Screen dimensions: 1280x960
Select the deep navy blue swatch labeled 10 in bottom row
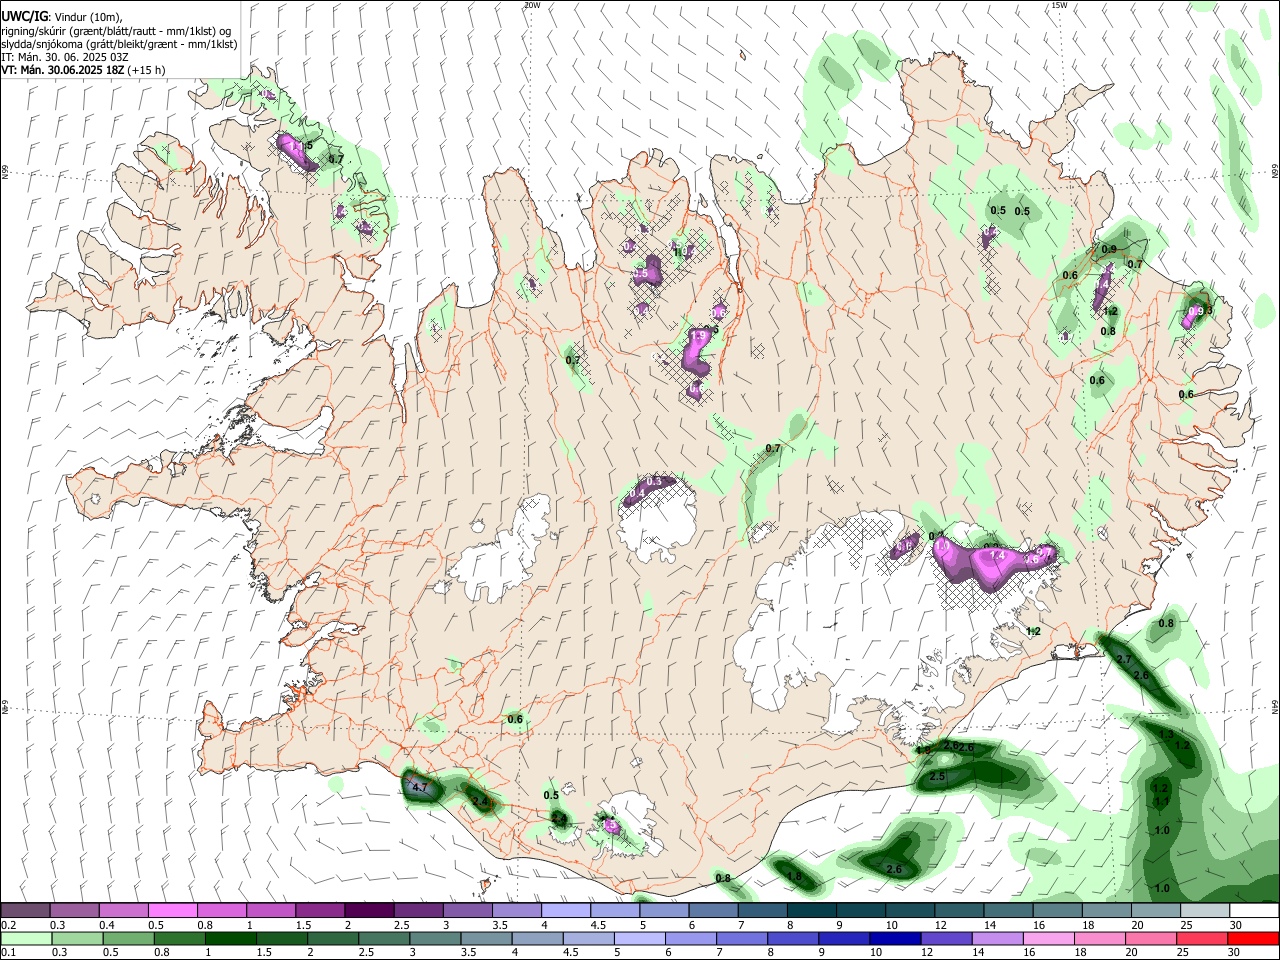893,938
